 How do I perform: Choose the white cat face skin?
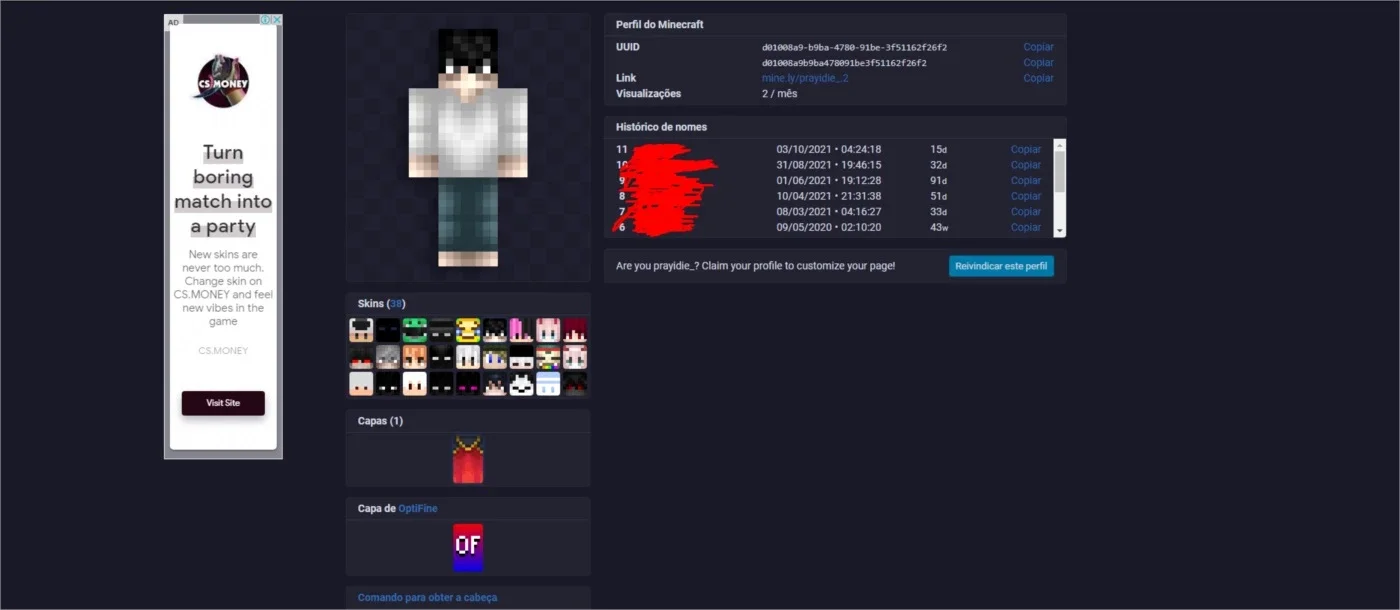coord(521,384)
